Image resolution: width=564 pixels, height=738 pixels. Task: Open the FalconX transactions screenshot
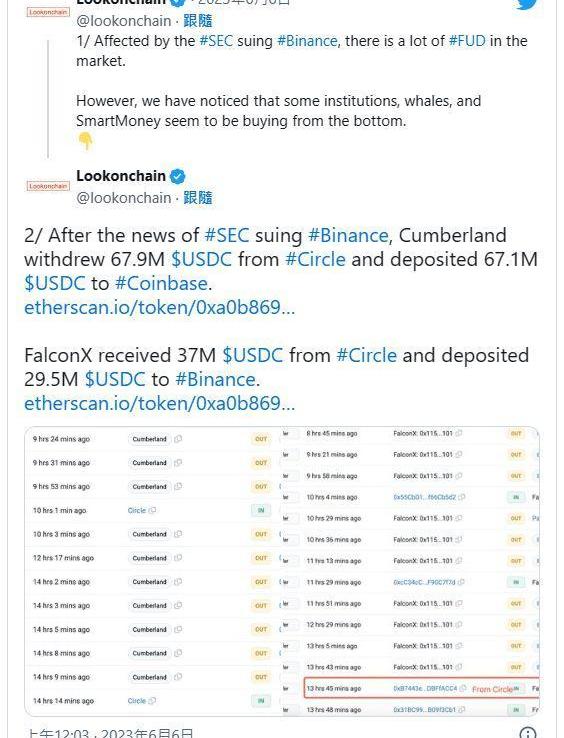(411, 571)
